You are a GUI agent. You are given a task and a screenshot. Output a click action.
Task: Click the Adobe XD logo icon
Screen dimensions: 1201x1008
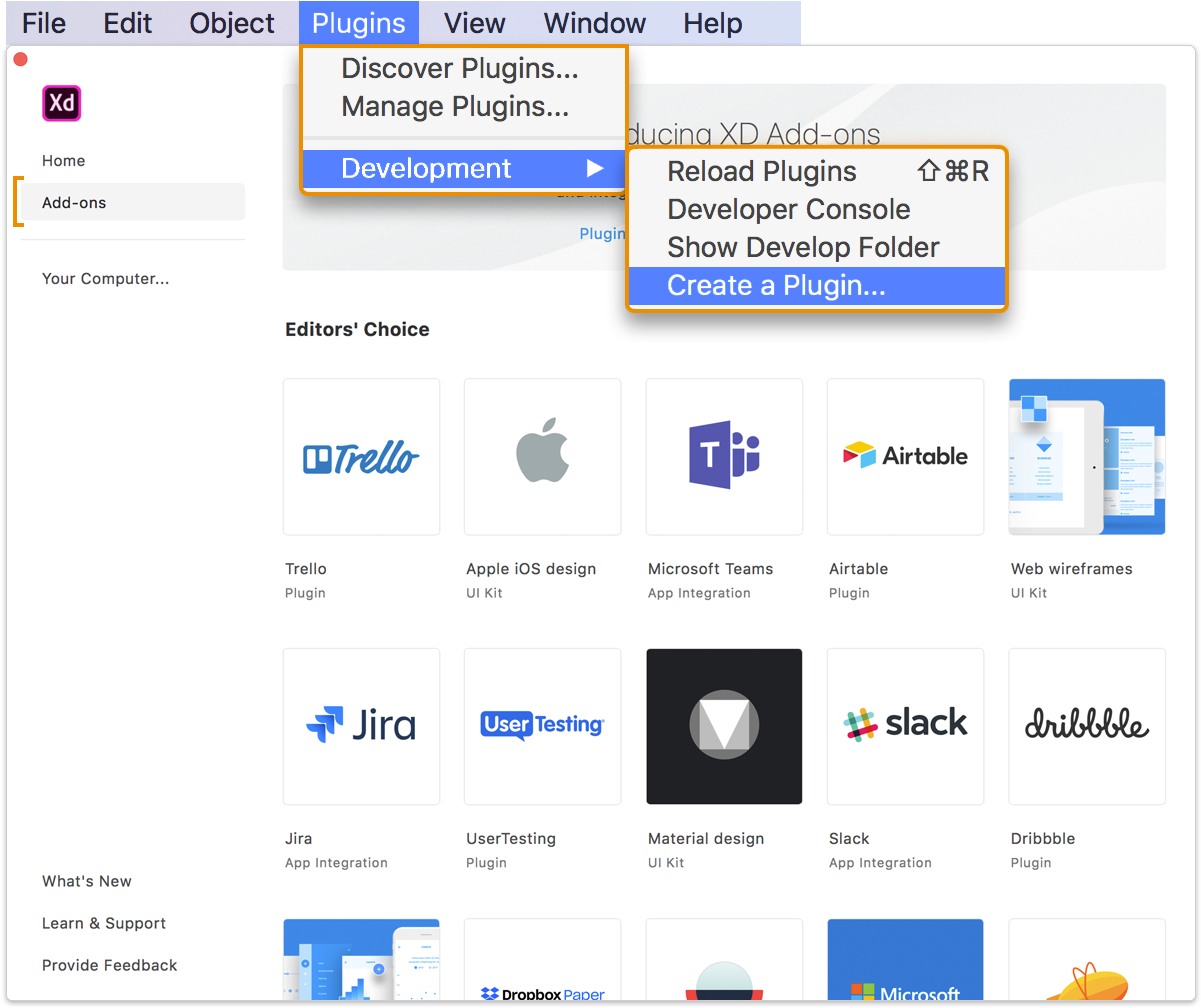pos(61,103)
